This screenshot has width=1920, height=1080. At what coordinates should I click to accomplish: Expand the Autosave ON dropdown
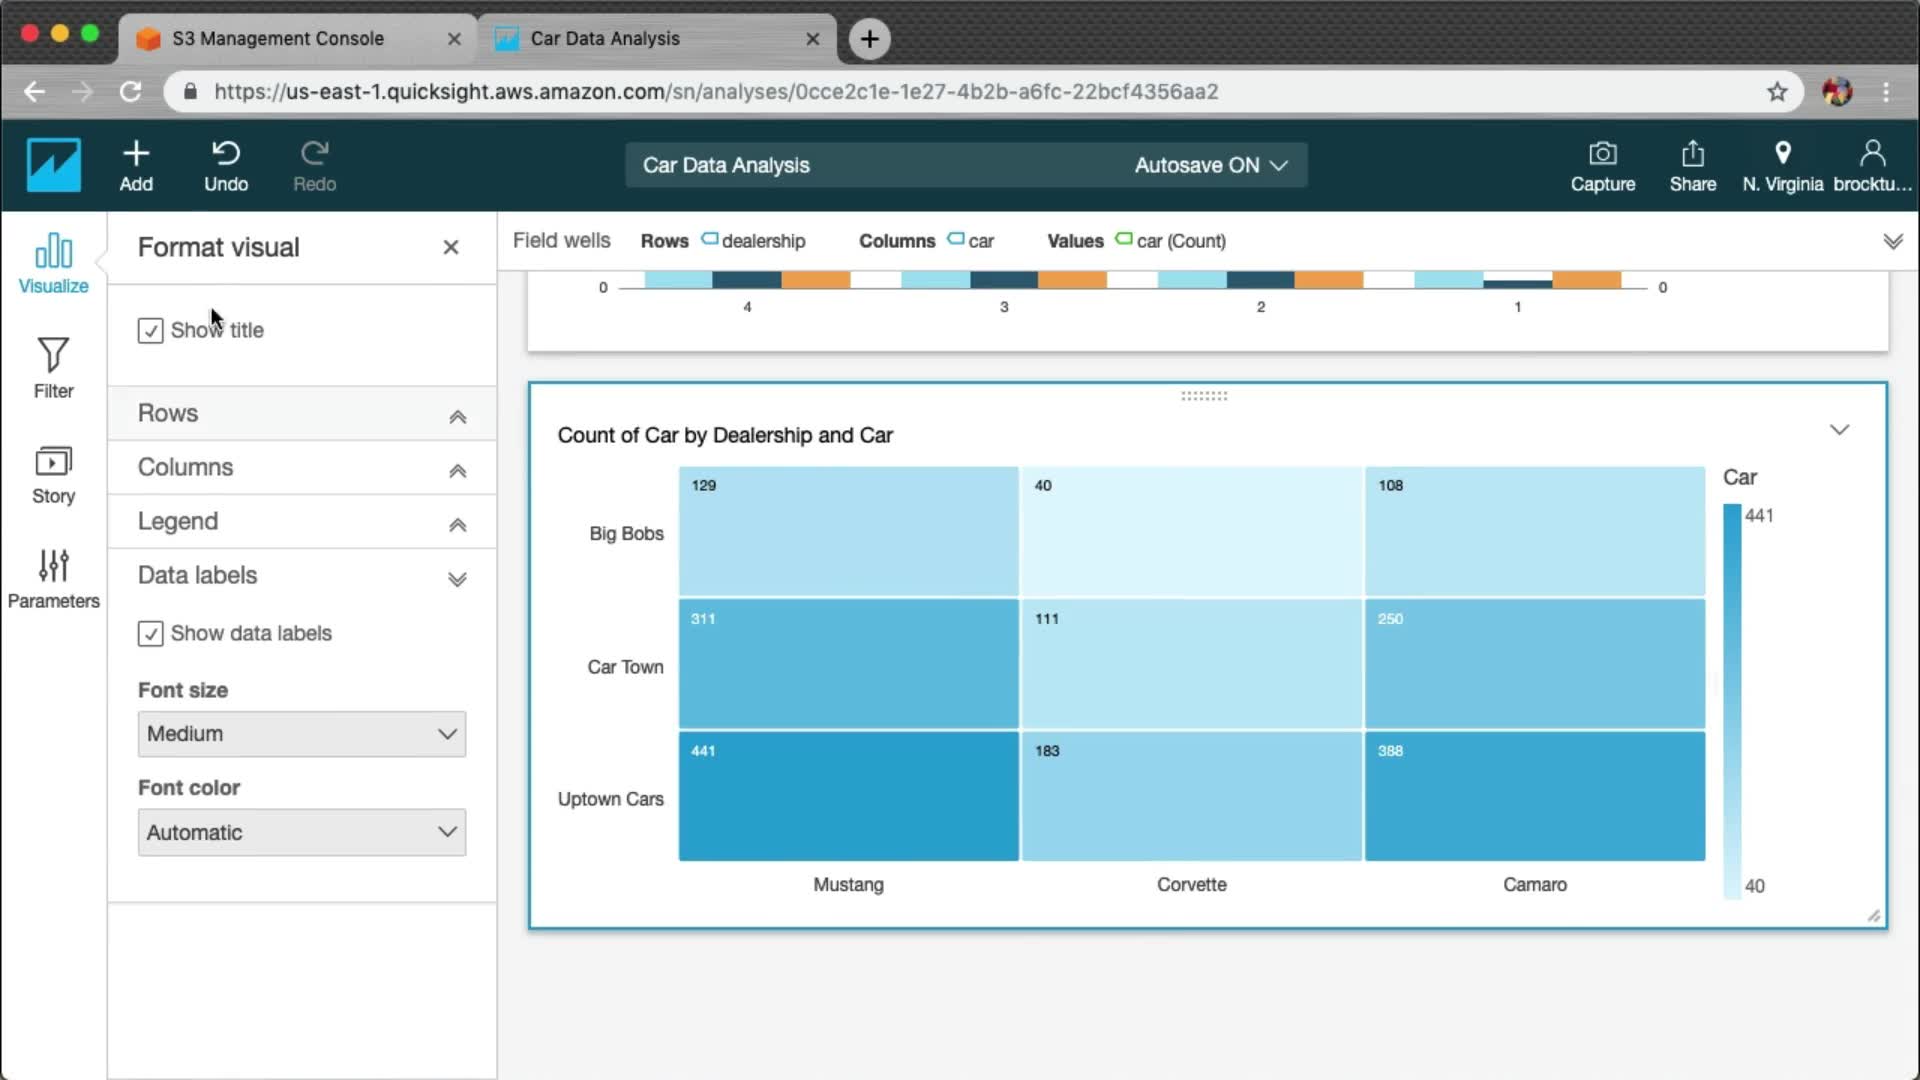(1210, 165)
